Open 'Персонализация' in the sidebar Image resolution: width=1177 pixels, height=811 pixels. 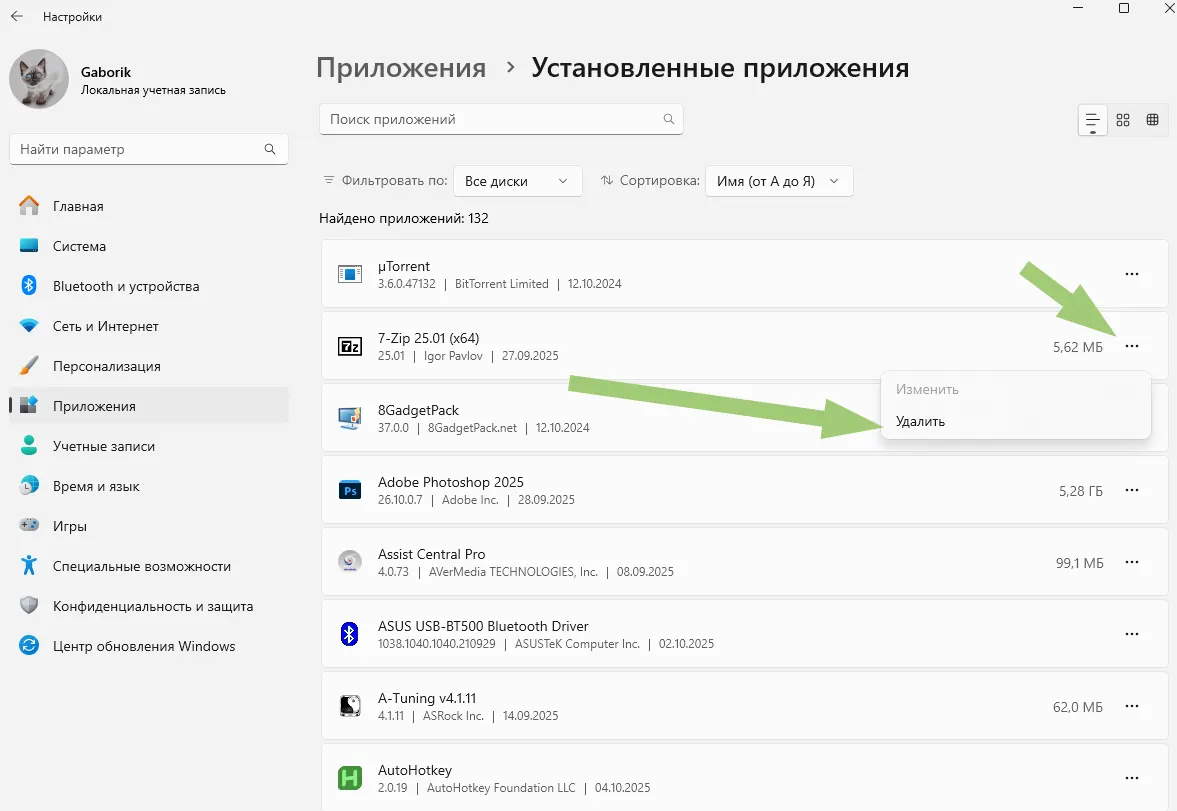click(x=107, y=366)
